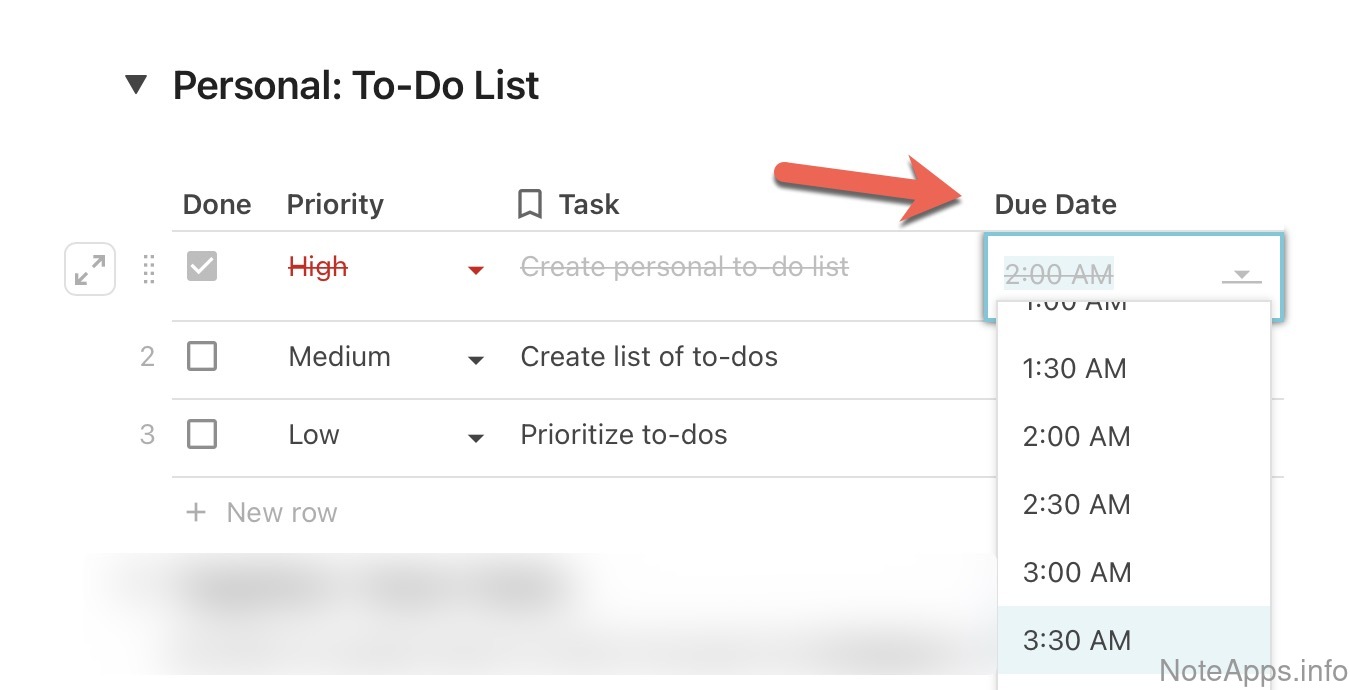Pick 2:30 AM from the time options
Screen dimensions: 1350x690
pyautogui.click(x=1076, y=505)
